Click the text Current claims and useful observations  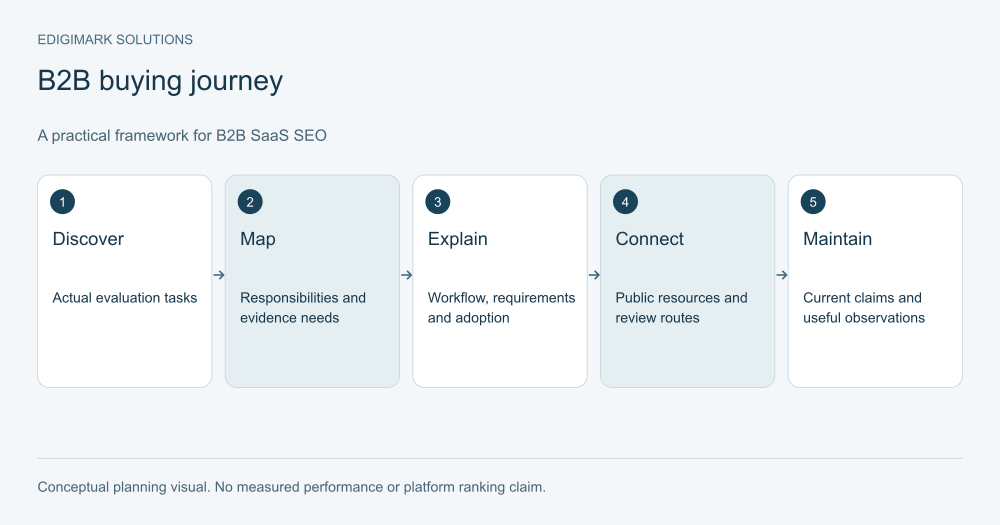pyautogui.click(x=864, y=307)
